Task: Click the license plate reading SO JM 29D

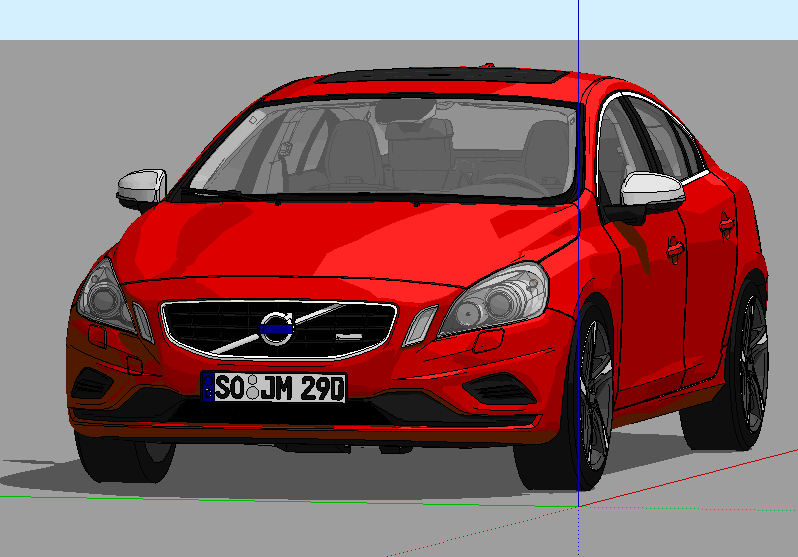Action: (x=274, y=387)
